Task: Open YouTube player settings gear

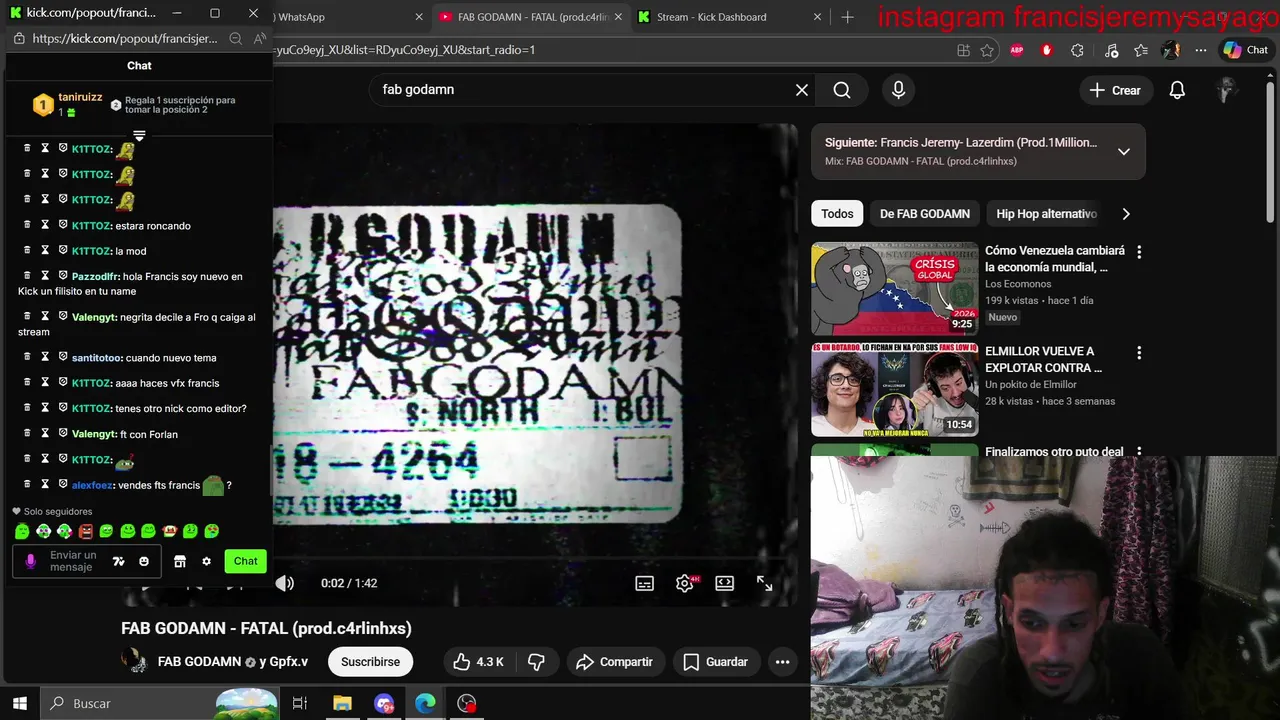Action: (x=685, y=583)
